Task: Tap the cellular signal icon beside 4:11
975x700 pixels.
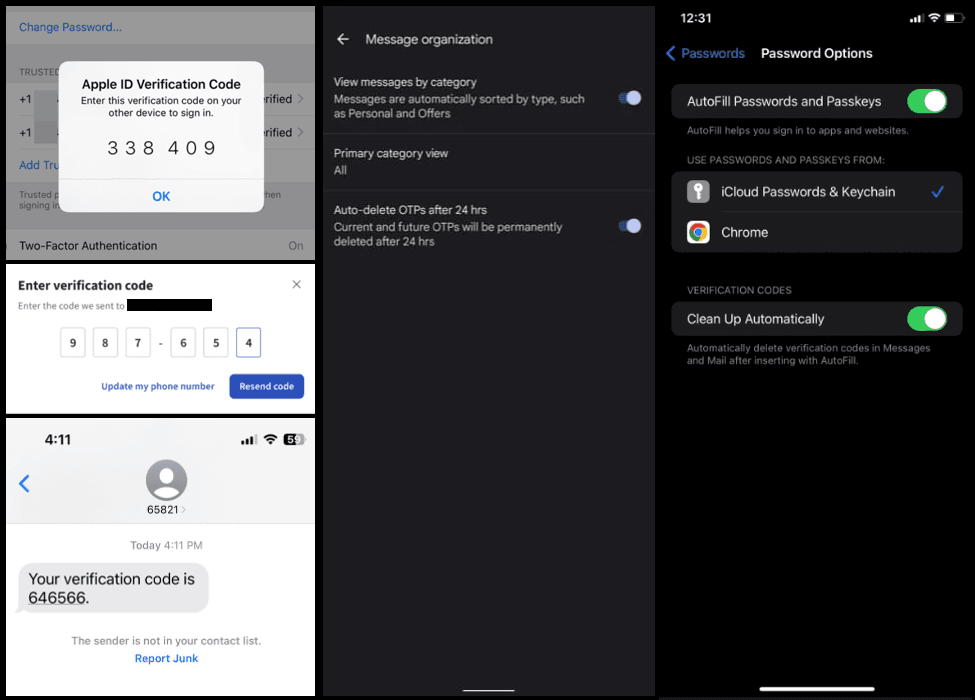Action: (x=249, y=440)
